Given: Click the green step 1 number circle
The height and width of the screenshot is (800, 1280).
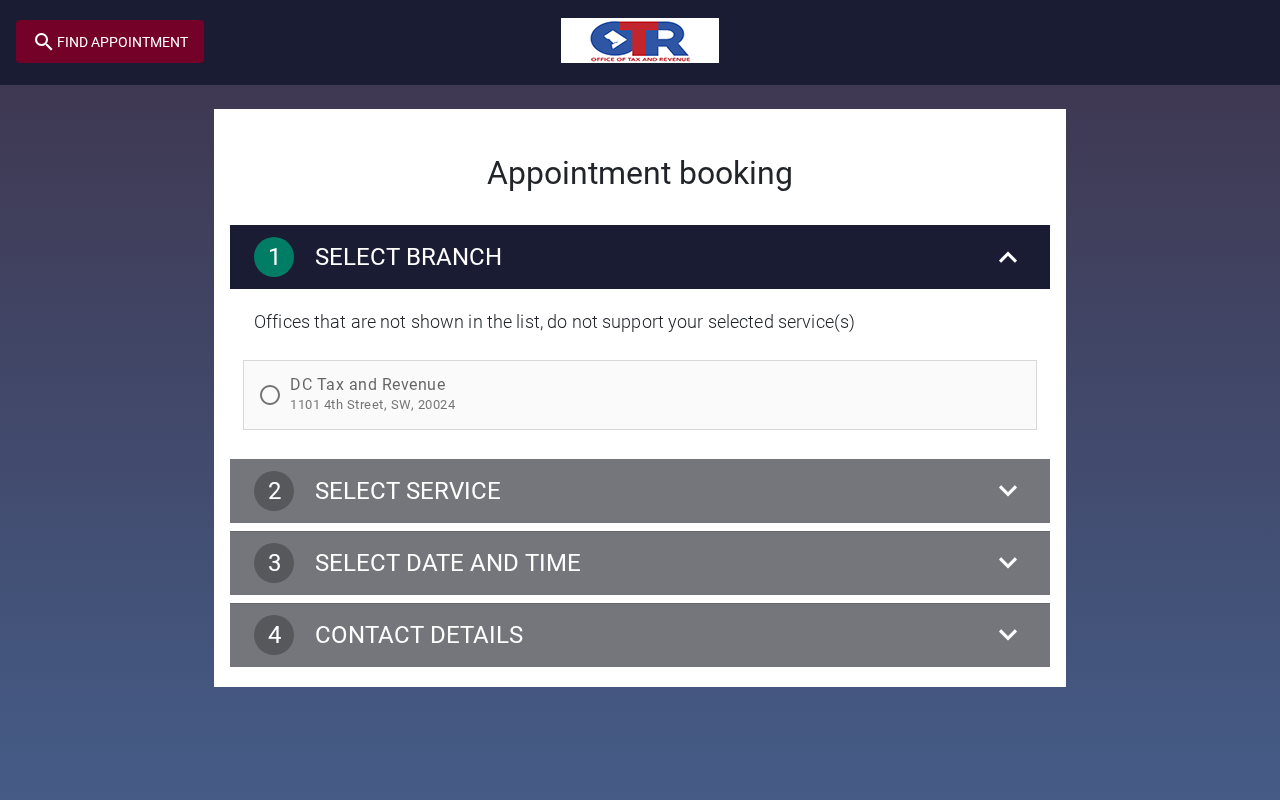Looking at the screenshot, I should point(274,257).
